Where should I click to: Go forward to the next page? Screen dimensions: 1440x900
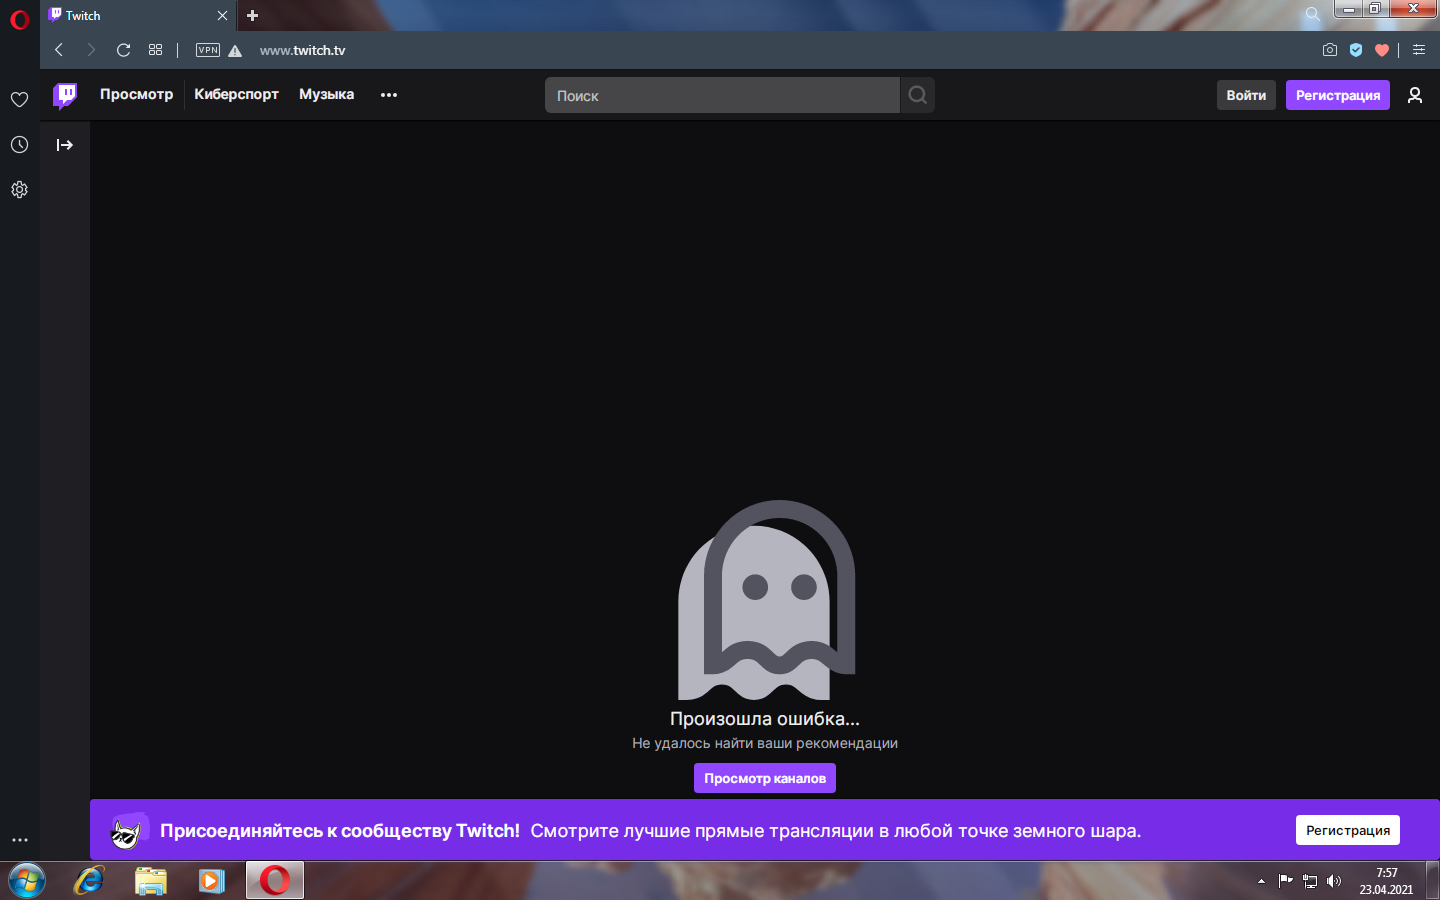(91, 50)
